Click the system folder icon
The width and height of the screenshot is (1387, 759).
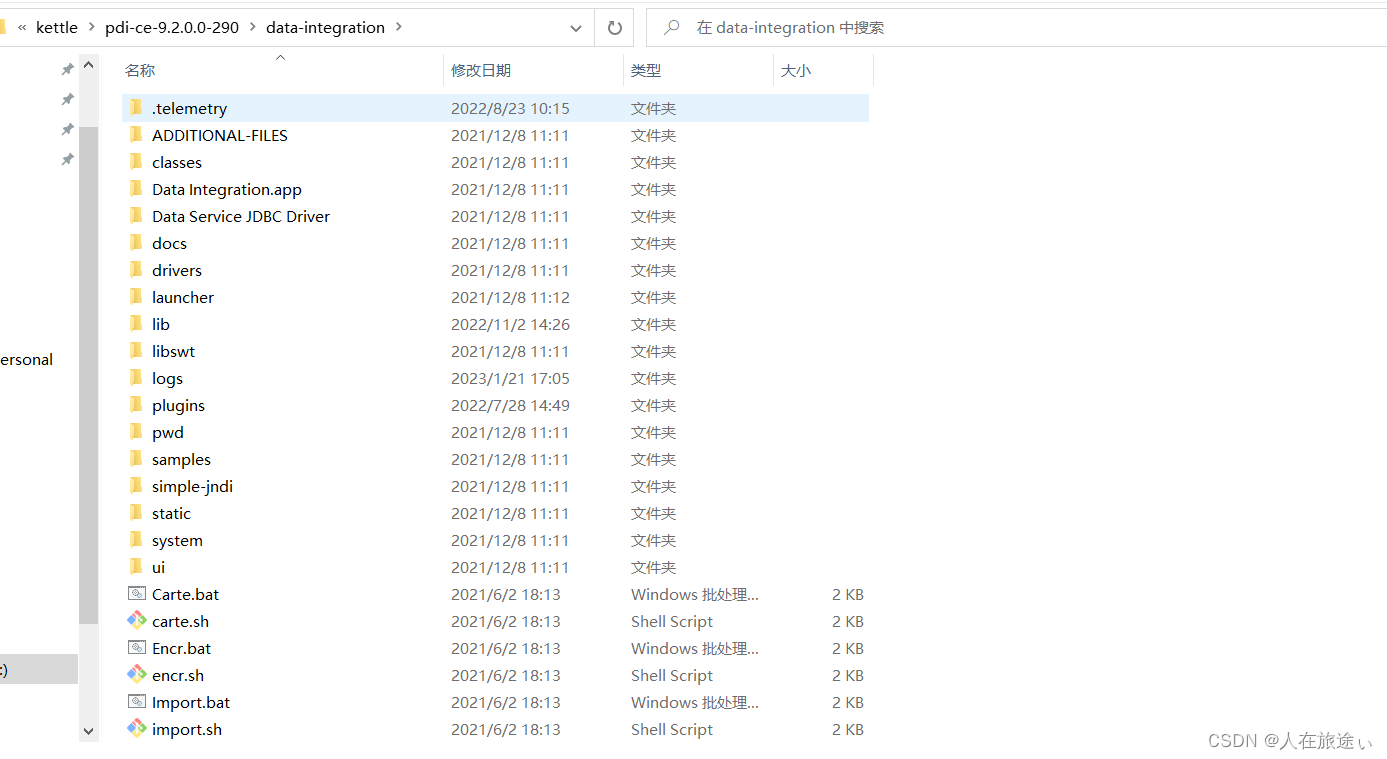click(x=136, y=540)
